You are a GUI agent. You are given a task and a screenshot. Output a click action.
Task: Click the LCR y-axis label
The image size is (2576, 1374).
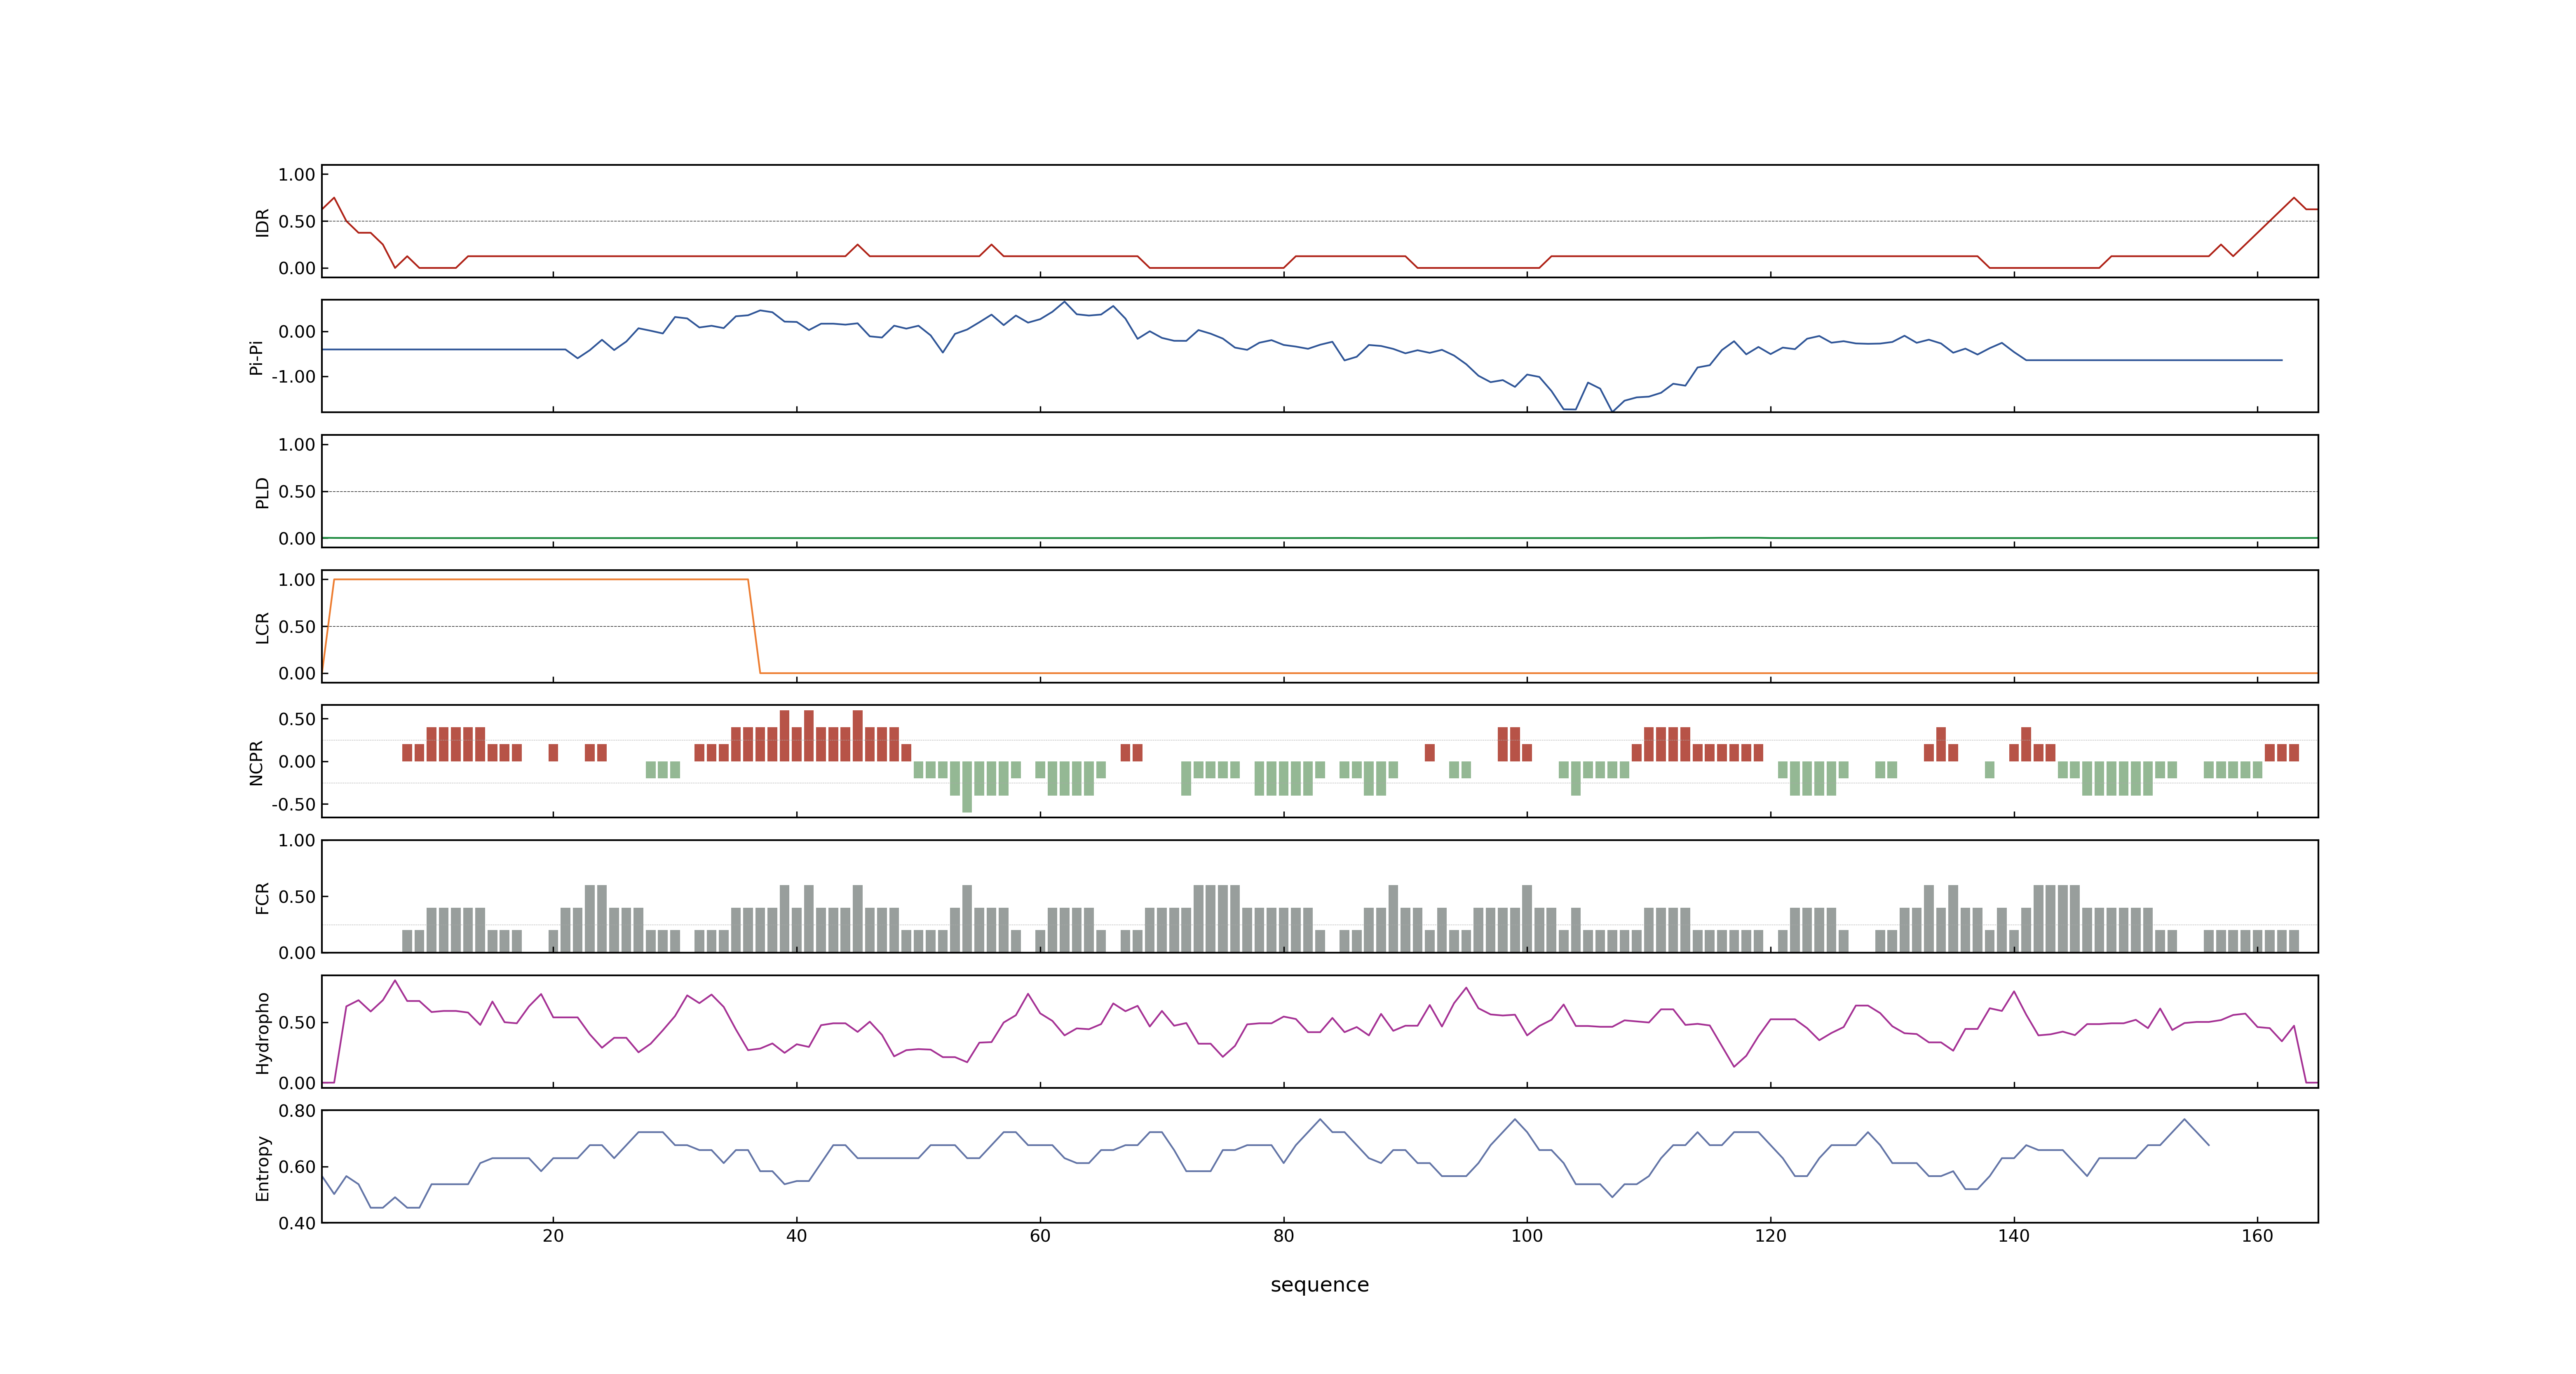[x=262, y=628]
